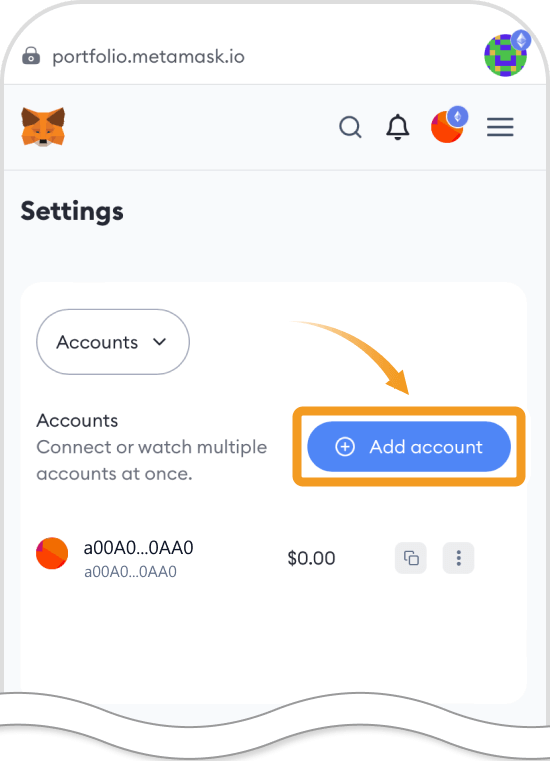Viewport: 550px width, 761px height.
Task: Copy the a00A0...0AA0 account address
Action: [411, 558]
